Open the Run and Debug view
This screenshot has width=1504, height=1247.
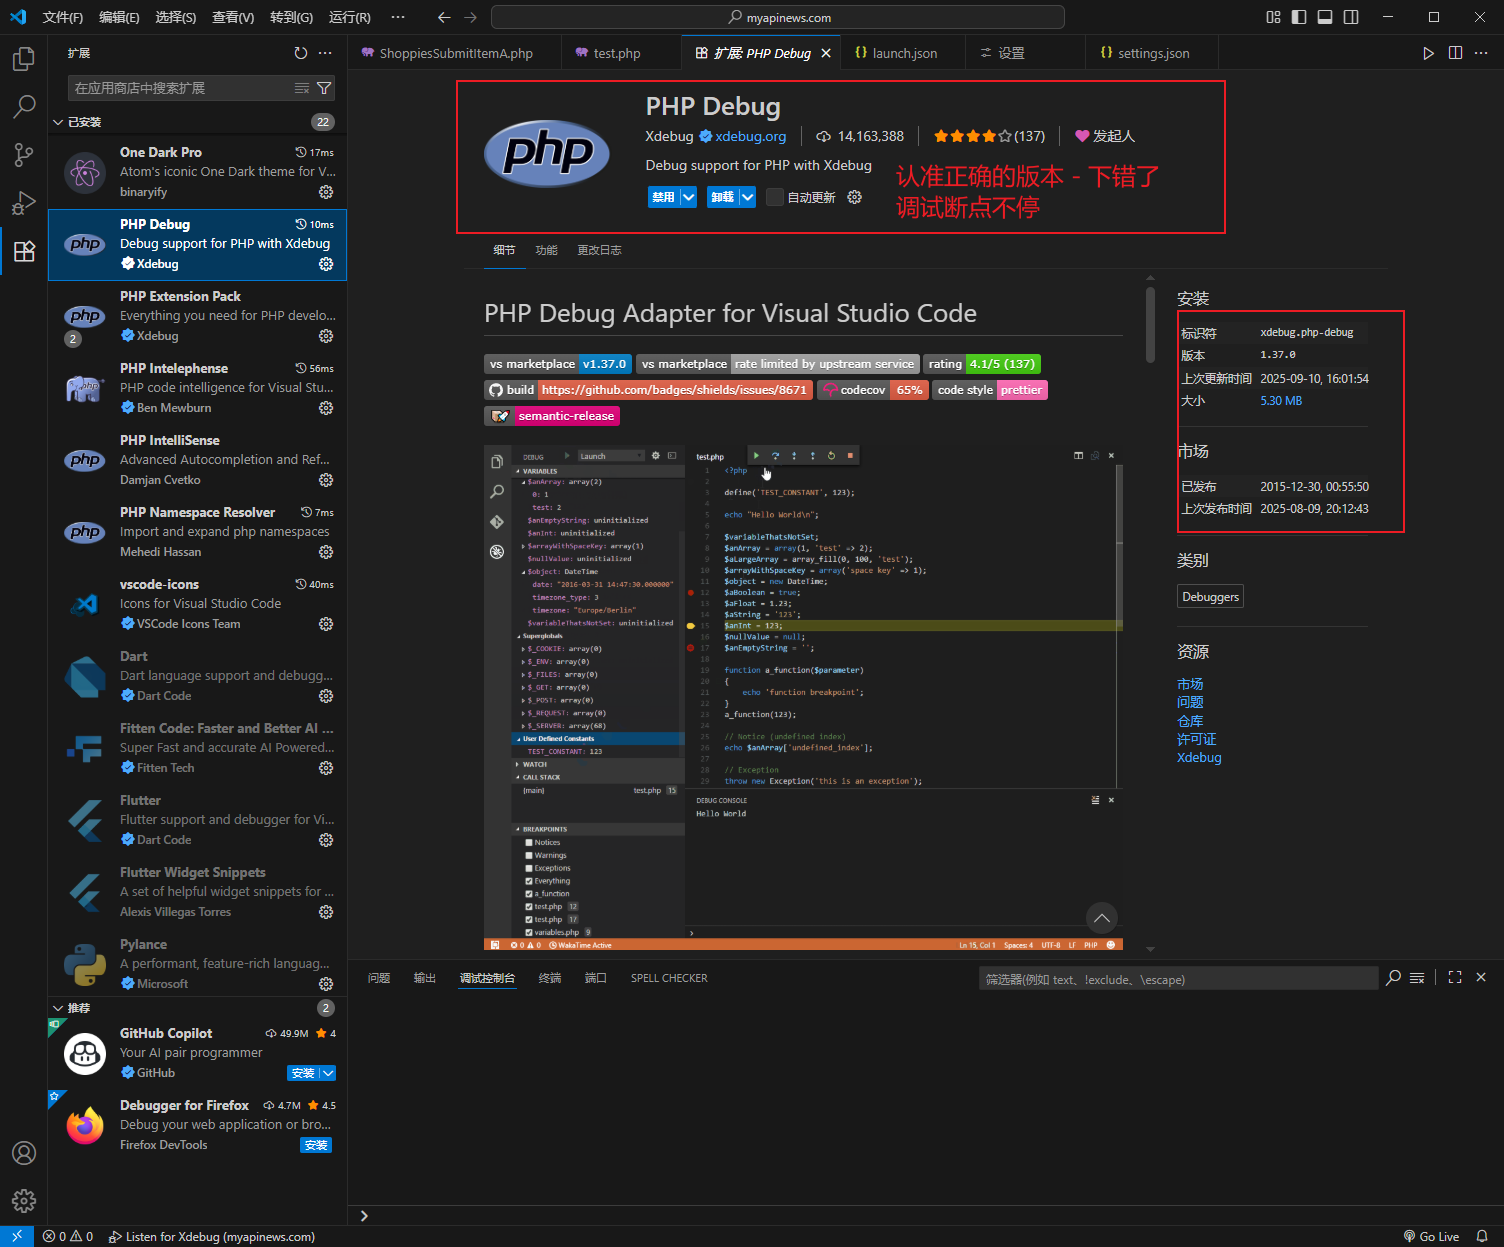pos(23,203)
